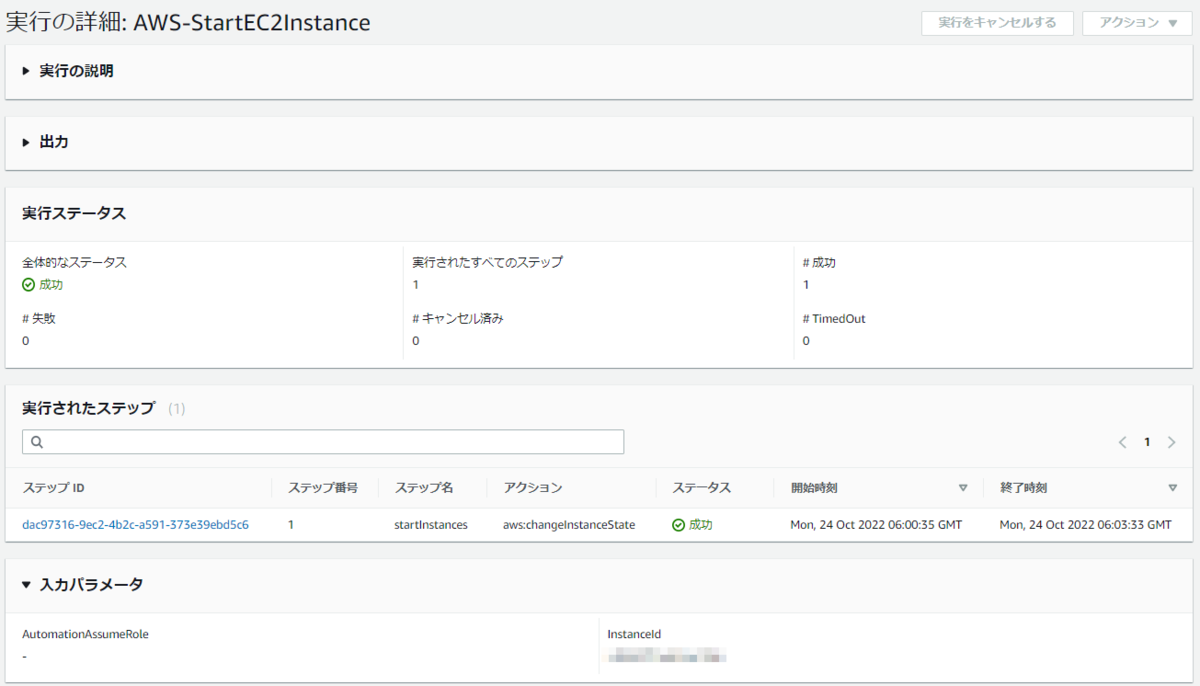Open the アクション dropdown menu
Image resolution: width=1200 pixels, height=686 pixels.
tap(1137, 23)
